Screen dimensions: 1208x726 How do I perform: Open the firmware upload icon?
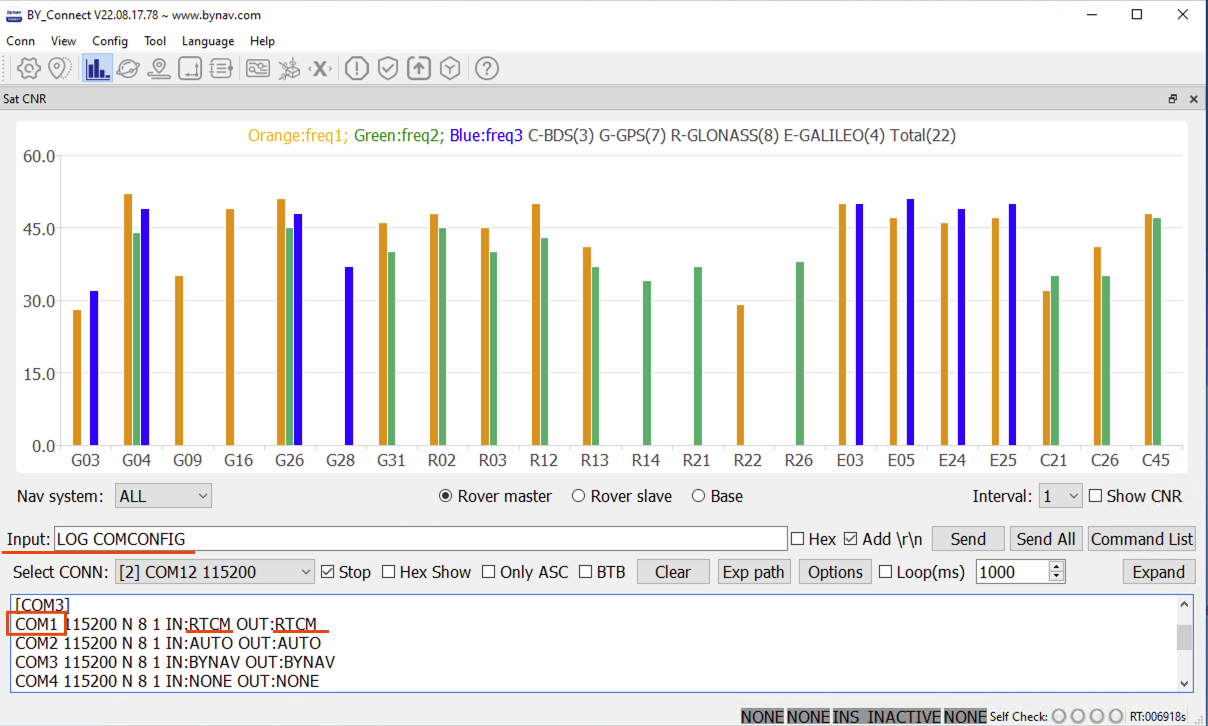(x=418, y=68)
